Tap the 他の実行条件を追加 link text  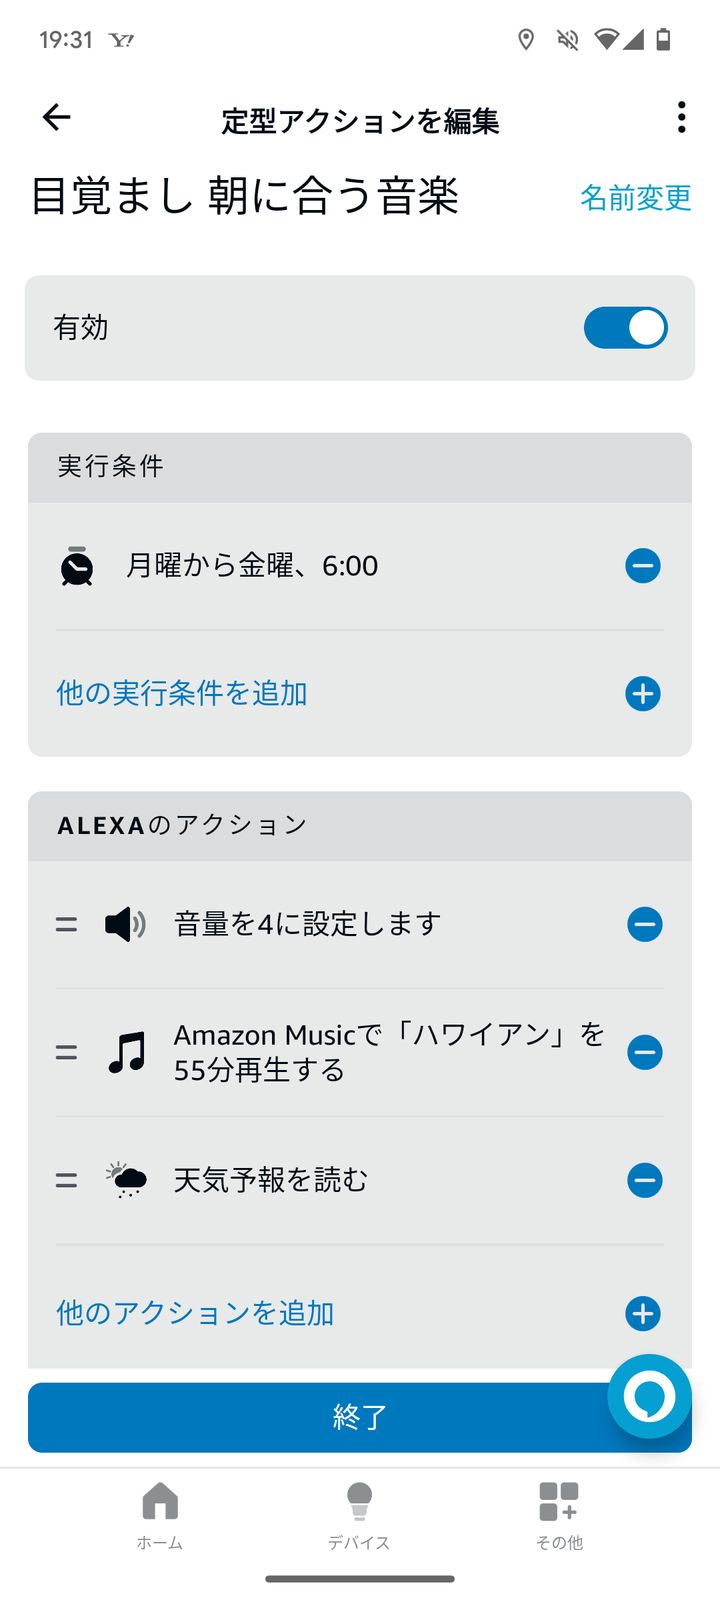pyautogui.click(x=182, y=693)
